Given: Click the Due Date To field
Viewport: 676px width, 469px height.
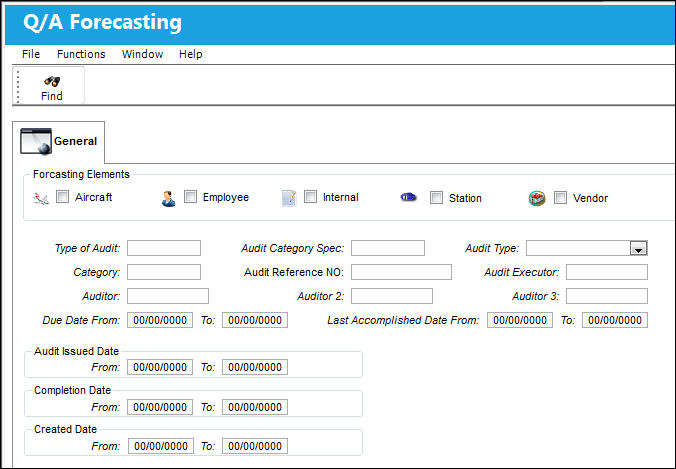Looking at the screenshot, I should click(255, 320).
